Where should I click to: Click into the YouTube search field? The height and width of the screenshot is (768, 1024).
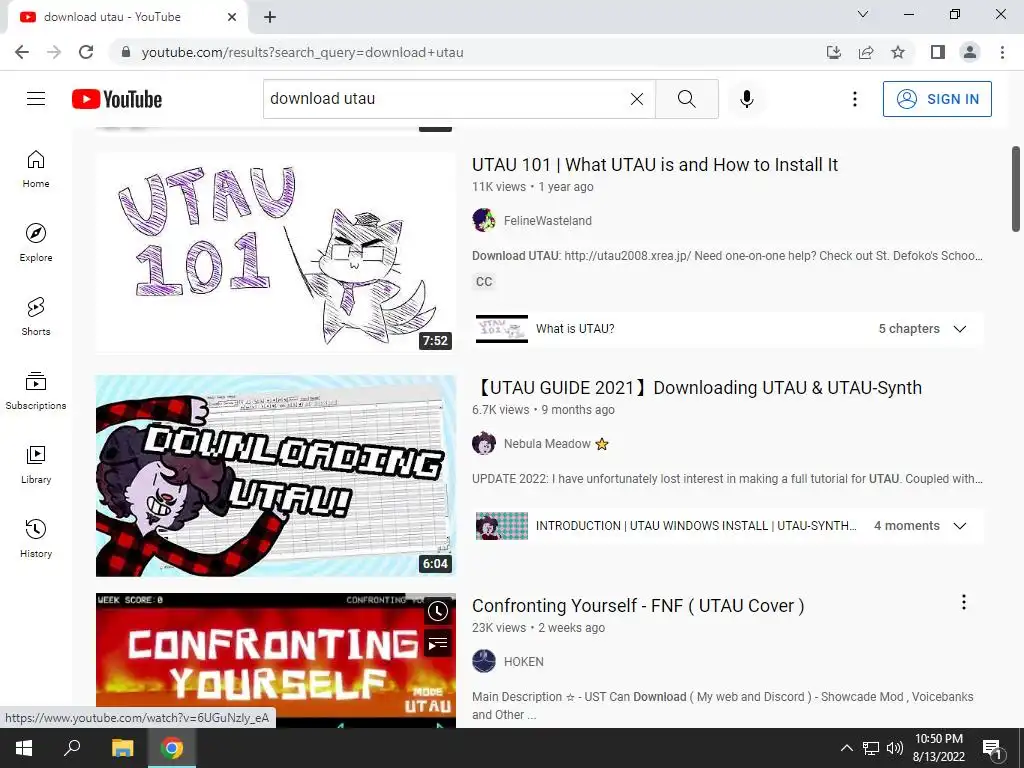tap(447, 99)
